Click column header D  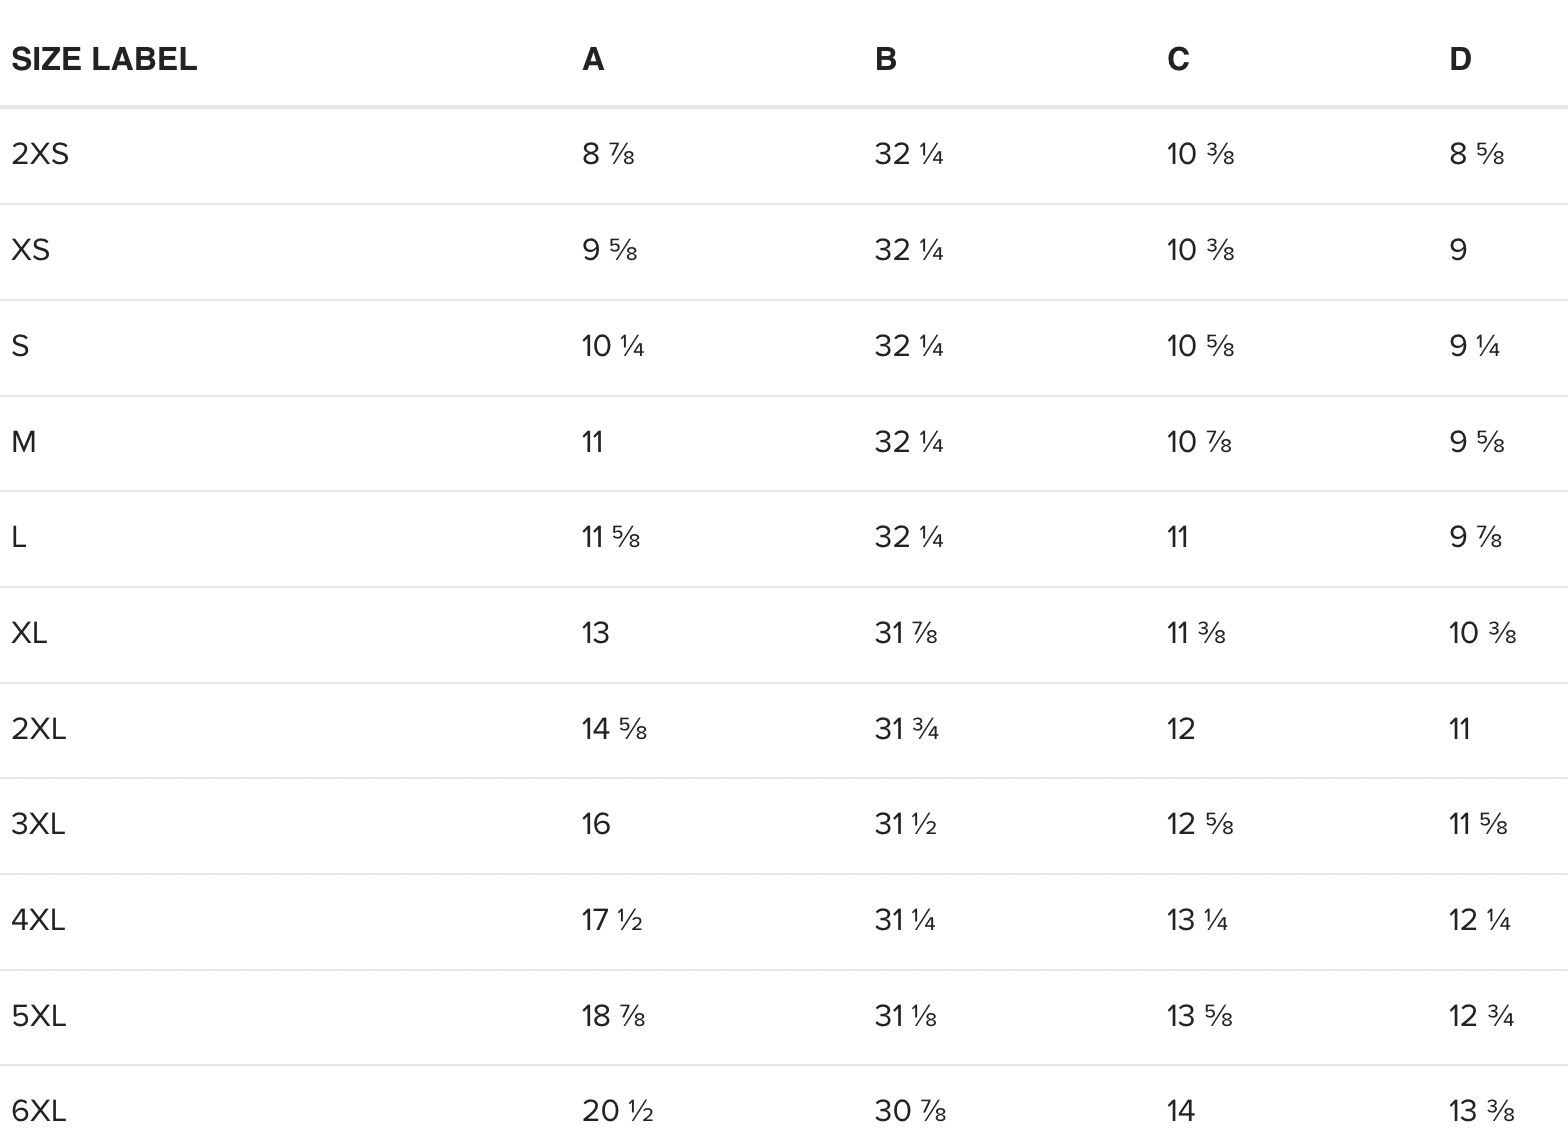(x=1460, y=59)
